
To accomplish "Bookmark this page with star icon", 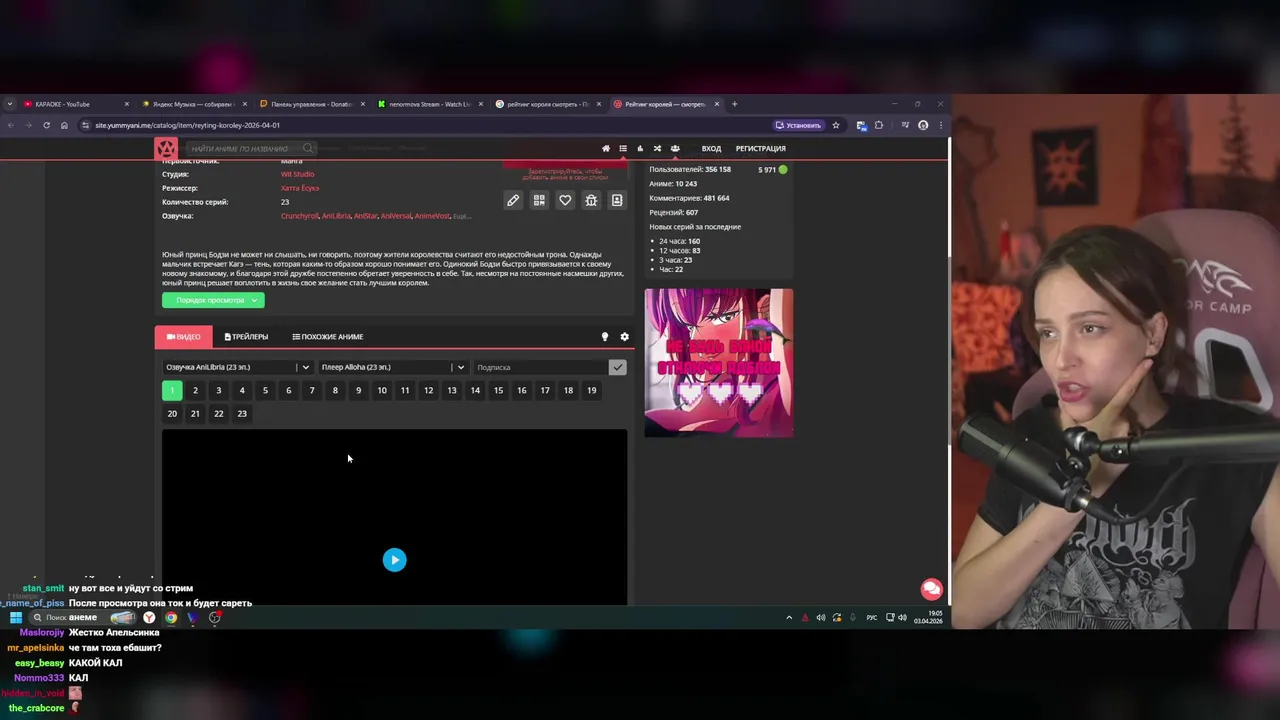I will click(x=836, y=125).
